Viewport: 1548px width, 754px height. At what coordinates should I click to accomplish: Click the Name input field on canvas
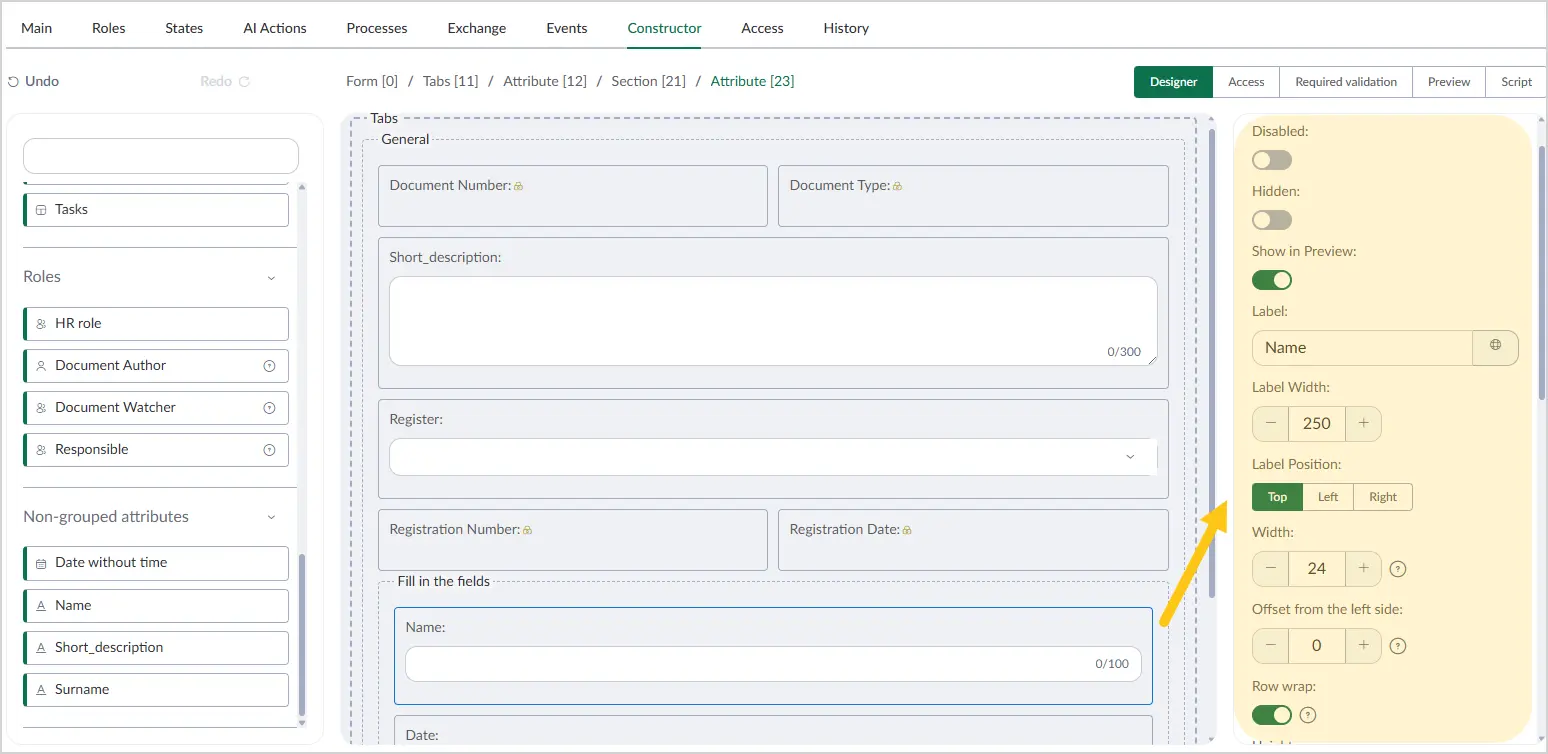point(773,664)
